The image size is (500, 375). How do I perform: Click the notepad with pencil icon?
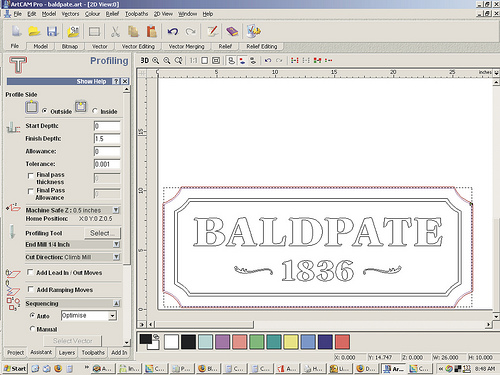(x=212, y=31)
